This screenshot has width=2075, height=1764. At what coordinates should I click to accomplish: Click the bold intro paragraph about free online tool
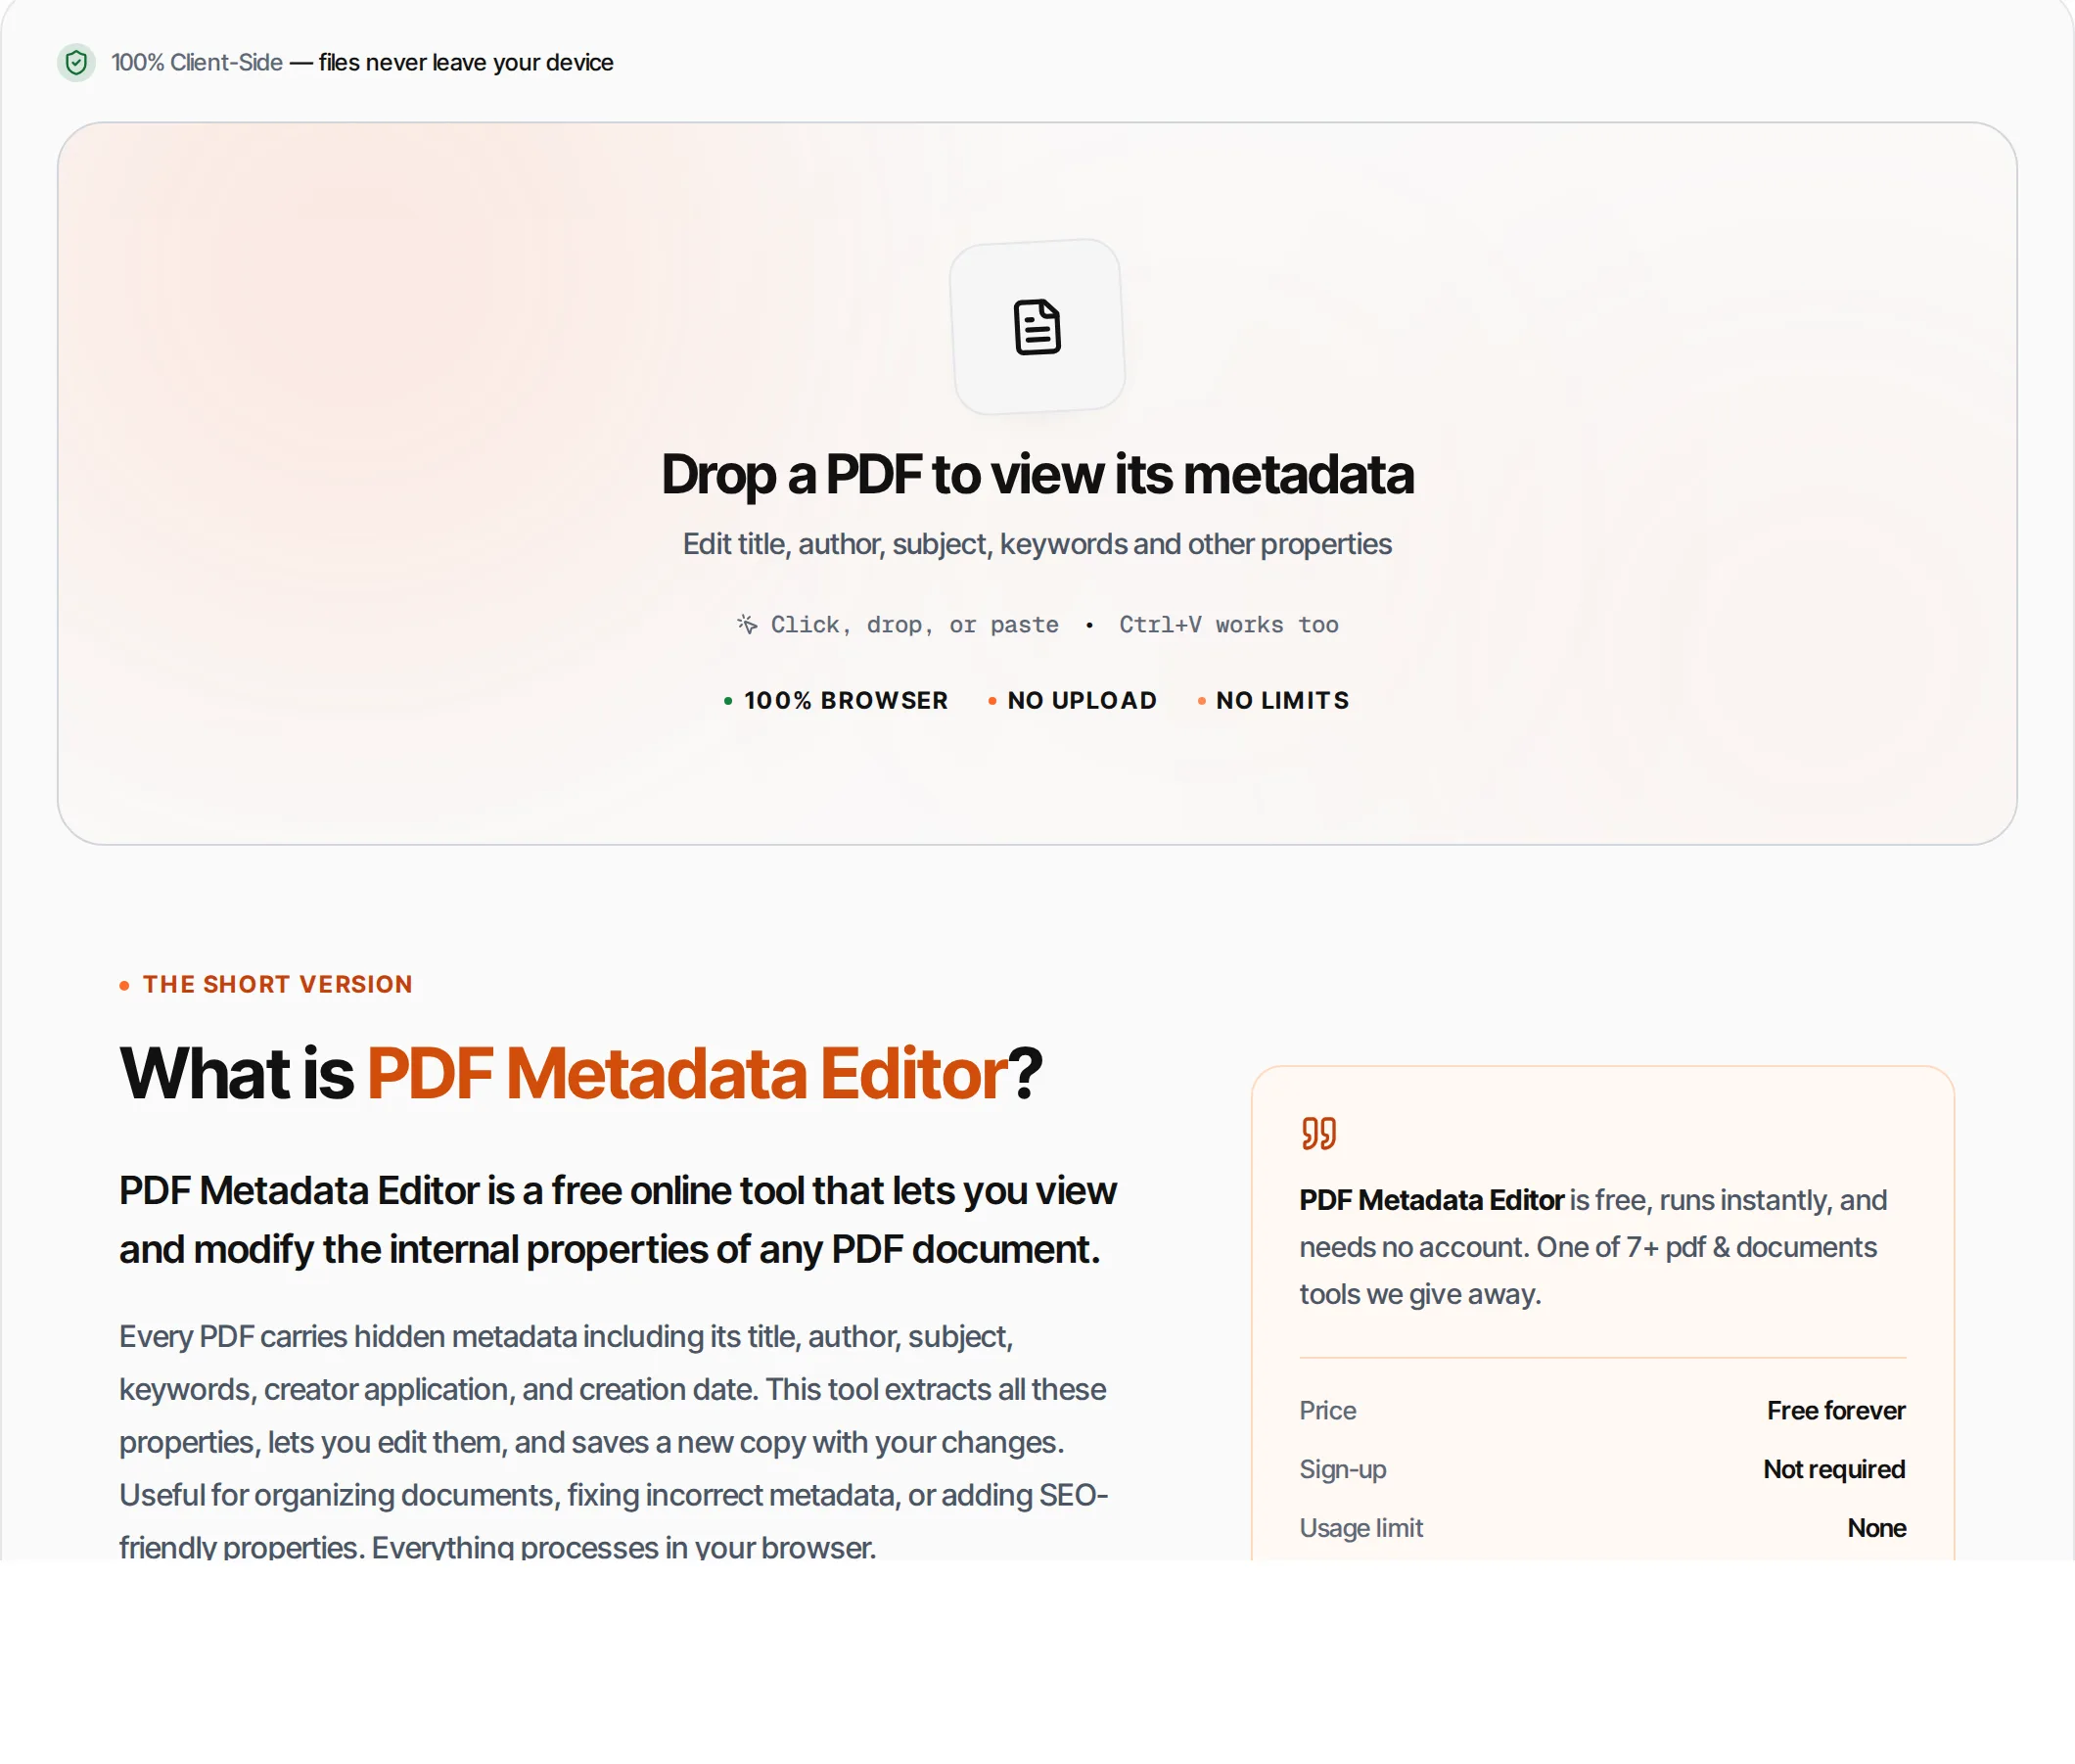tap(618, 1220)
